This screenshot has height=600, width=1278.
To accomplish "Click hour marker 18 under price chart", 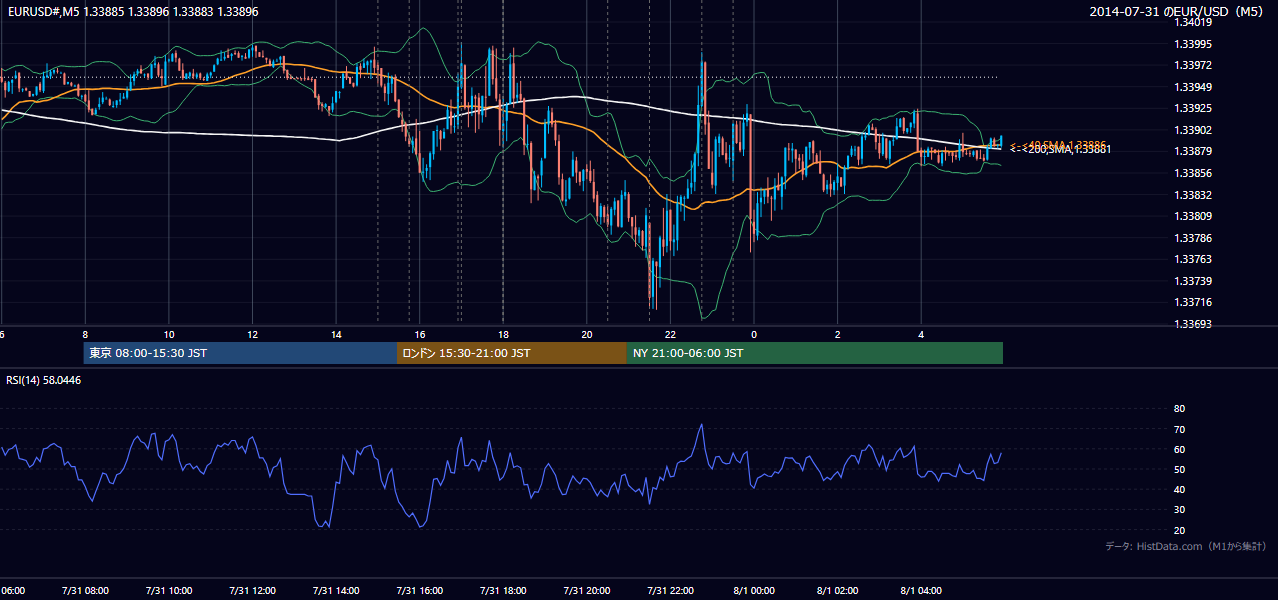I will point(504,335).
